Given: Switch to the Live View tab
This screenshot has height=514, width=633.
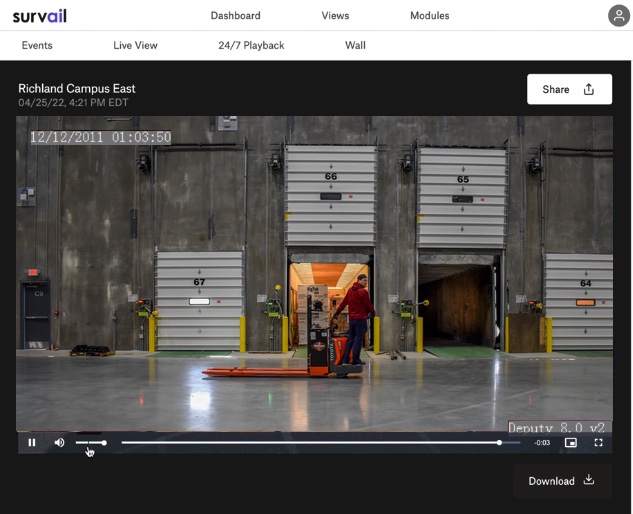Looking at the screenshot, I should (x=135, y=45).
